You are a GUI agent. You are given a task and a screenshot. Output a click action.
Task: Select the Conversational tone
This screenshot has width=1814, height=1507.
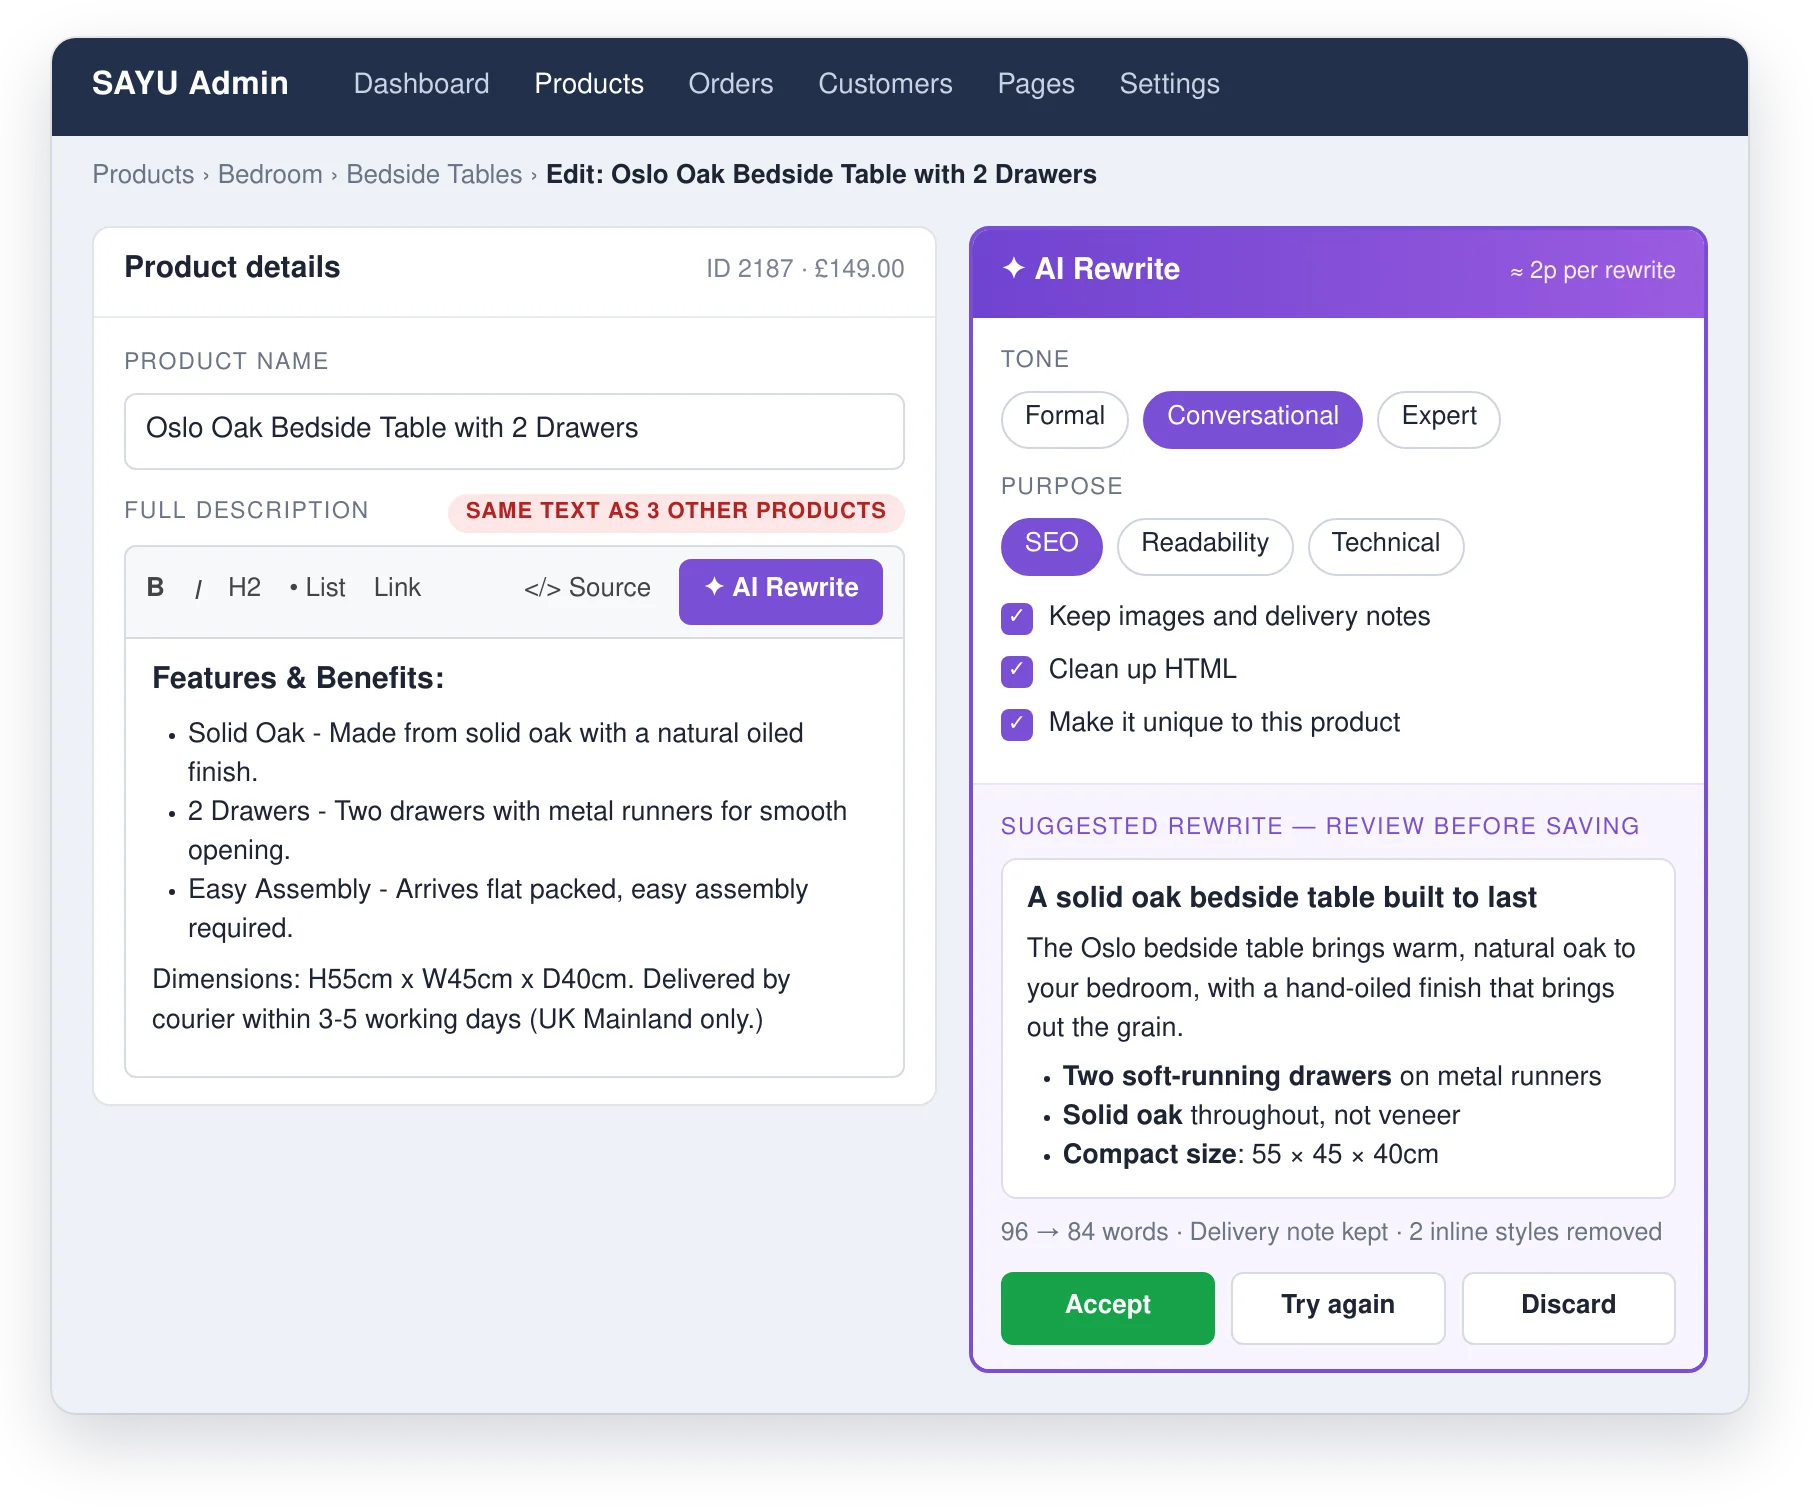[x=1253, y=420]
